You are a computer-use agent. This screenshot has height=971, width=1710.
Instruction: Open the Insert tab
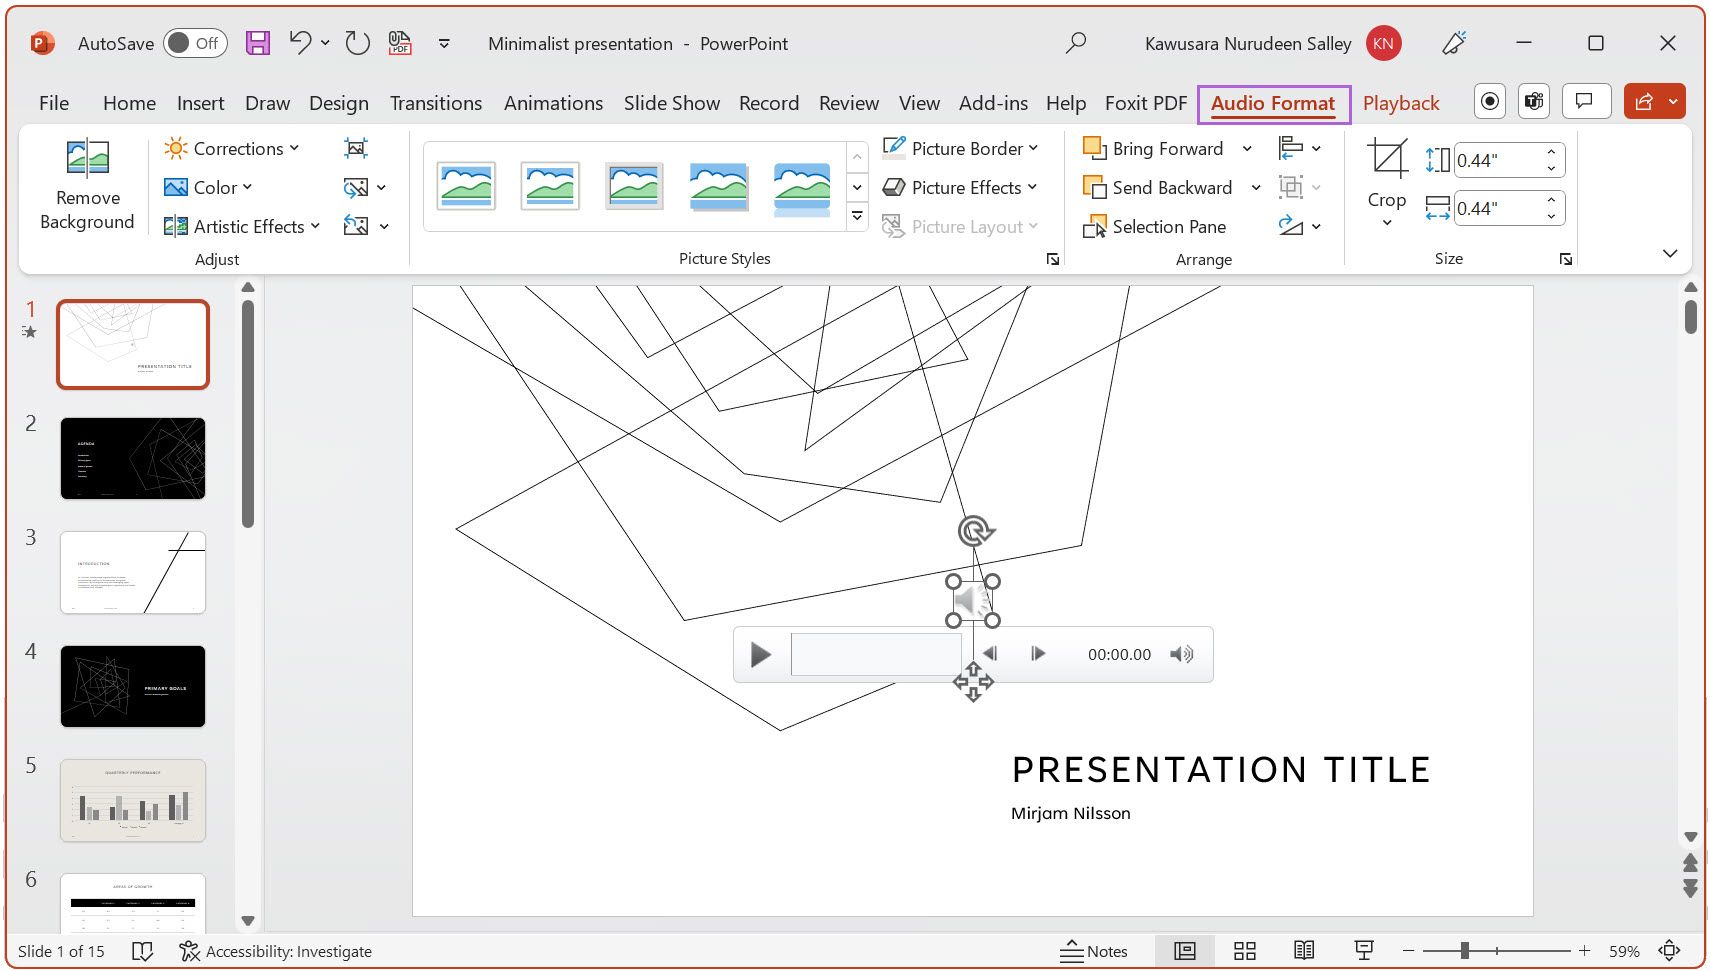click(x=200, y=103)
